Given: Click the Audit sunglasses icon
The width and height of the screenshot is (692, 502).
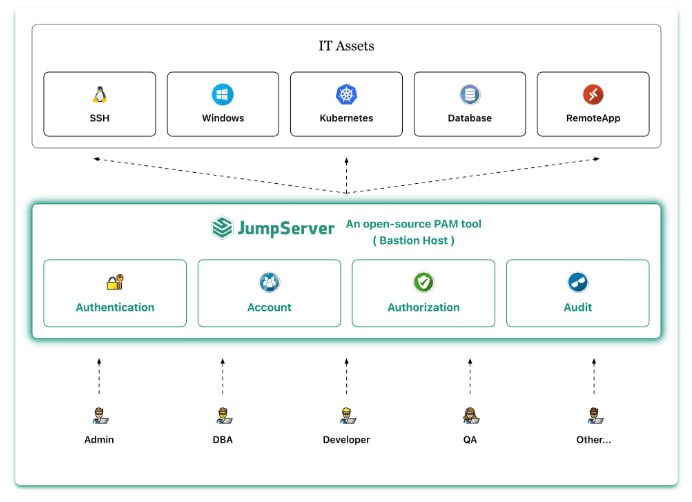Looking at the screenshot, I should (x=578, y=282).
